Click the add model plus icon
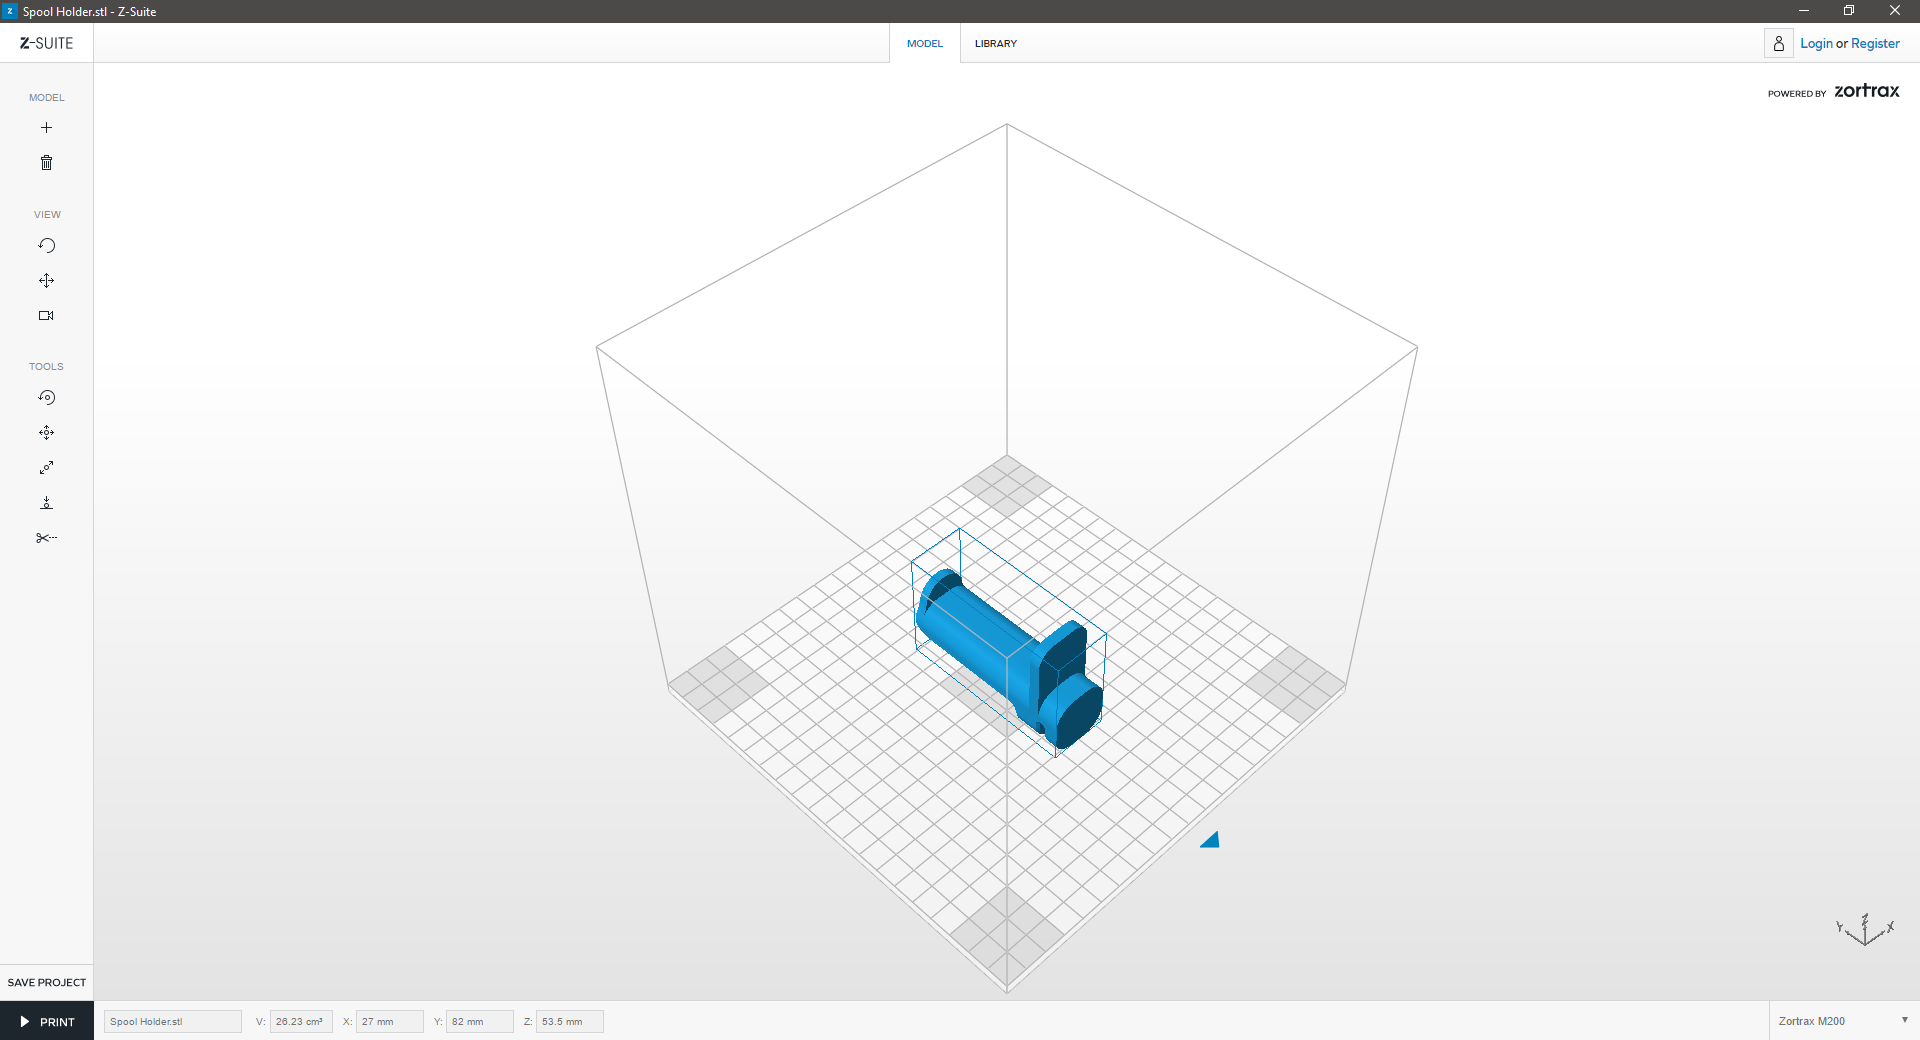This screenshot has height=1040, width=1920. pyautogui.click(x=46, y=128)
